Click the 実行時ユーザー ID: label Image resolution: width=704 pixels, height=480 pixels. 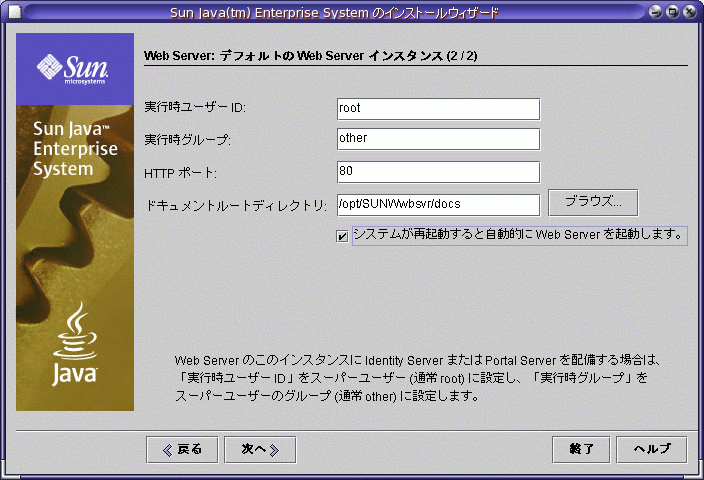coord(195,108)
